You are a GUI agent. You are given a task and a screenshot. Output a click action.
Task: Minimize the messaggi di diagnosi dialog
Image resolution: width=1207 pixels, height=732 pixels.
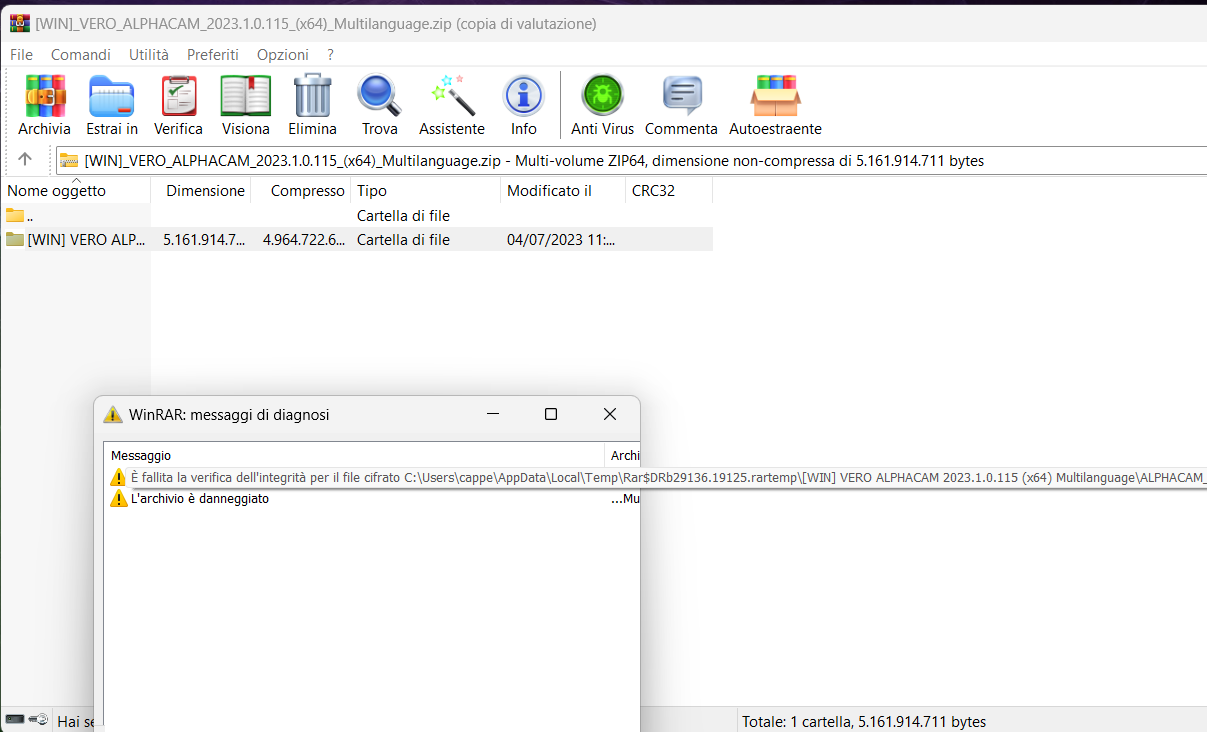pos(491,414)
